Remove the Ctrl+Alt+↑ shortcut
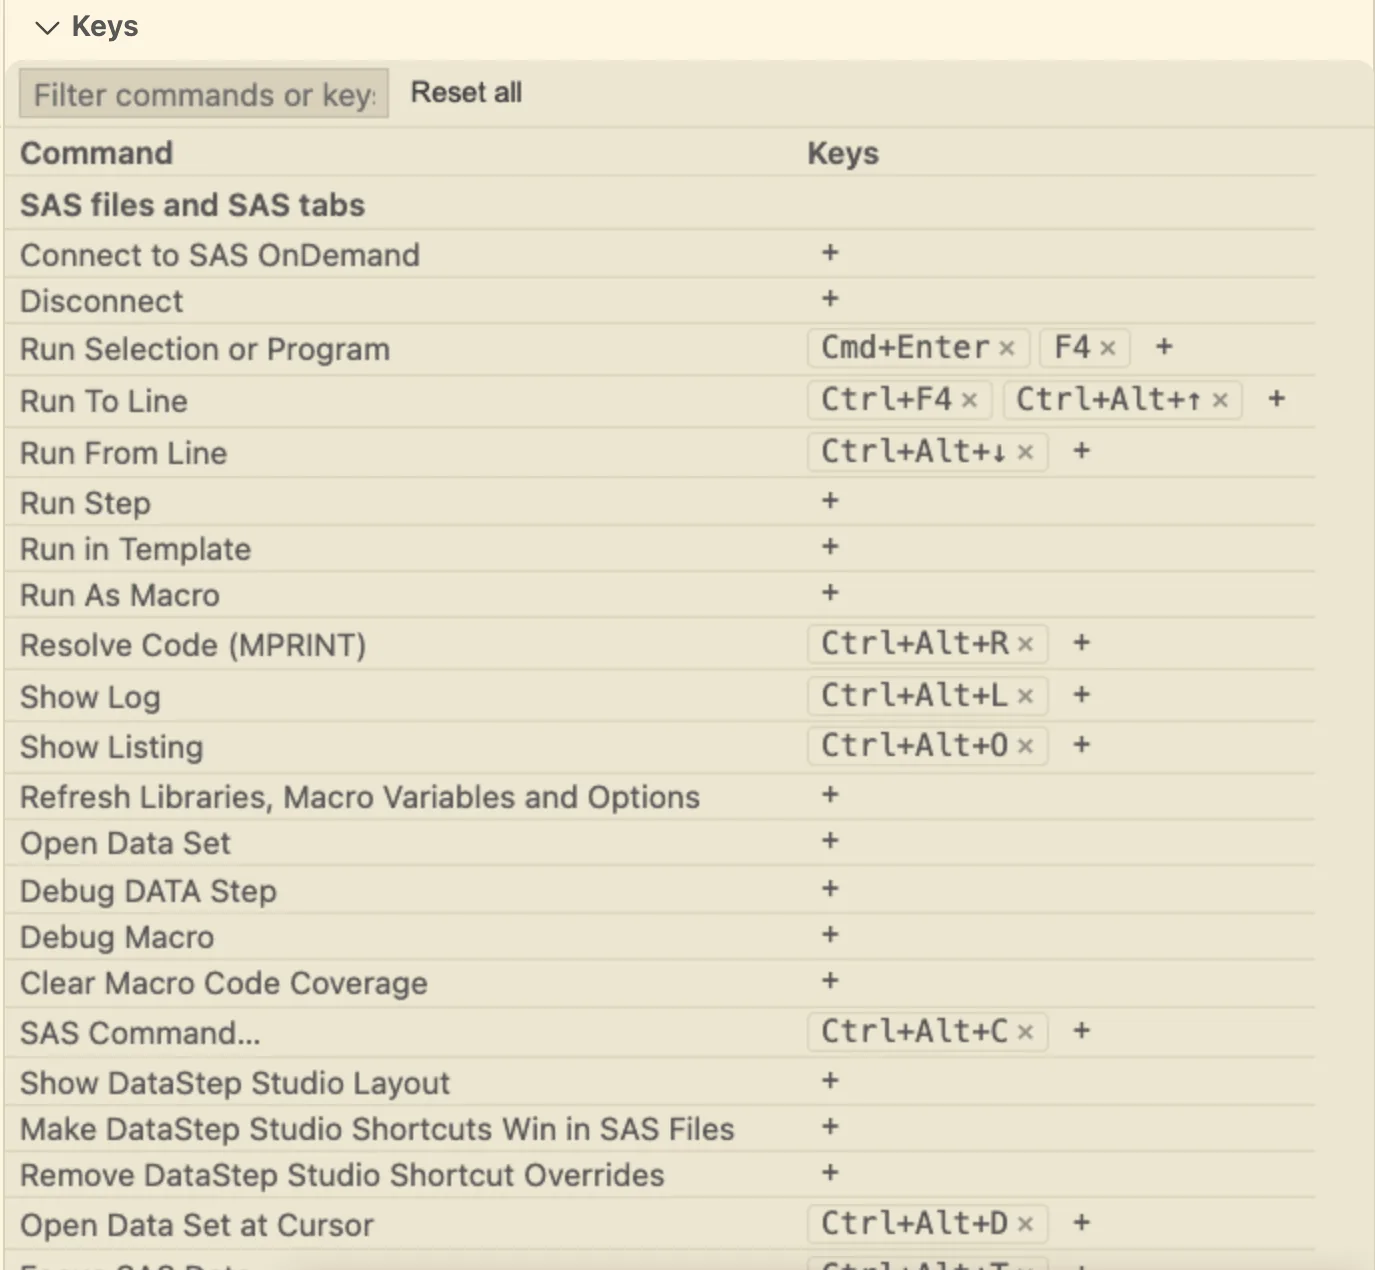The image size is (1375, 1270). tap(1220, 400)
